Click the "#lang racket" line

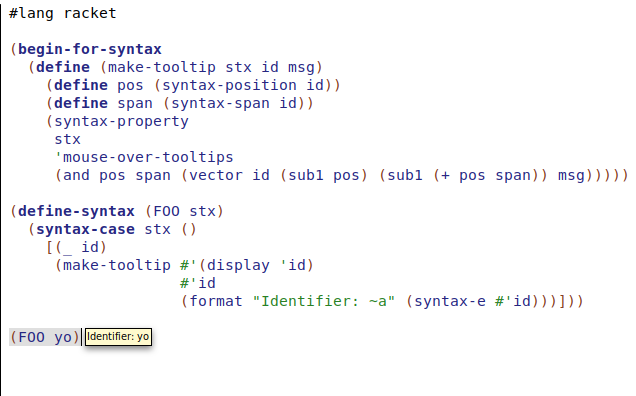pos(63,13)
